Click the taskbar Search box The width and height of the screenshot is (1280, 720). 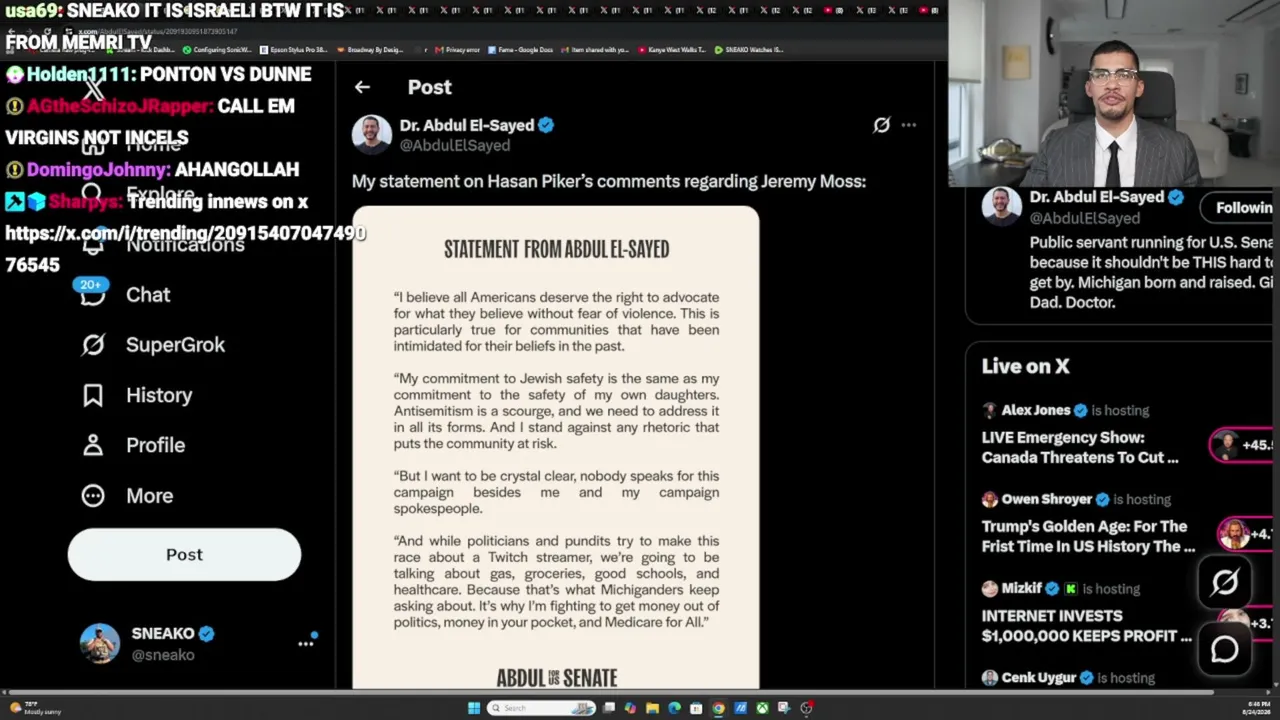tap(542, 709)
